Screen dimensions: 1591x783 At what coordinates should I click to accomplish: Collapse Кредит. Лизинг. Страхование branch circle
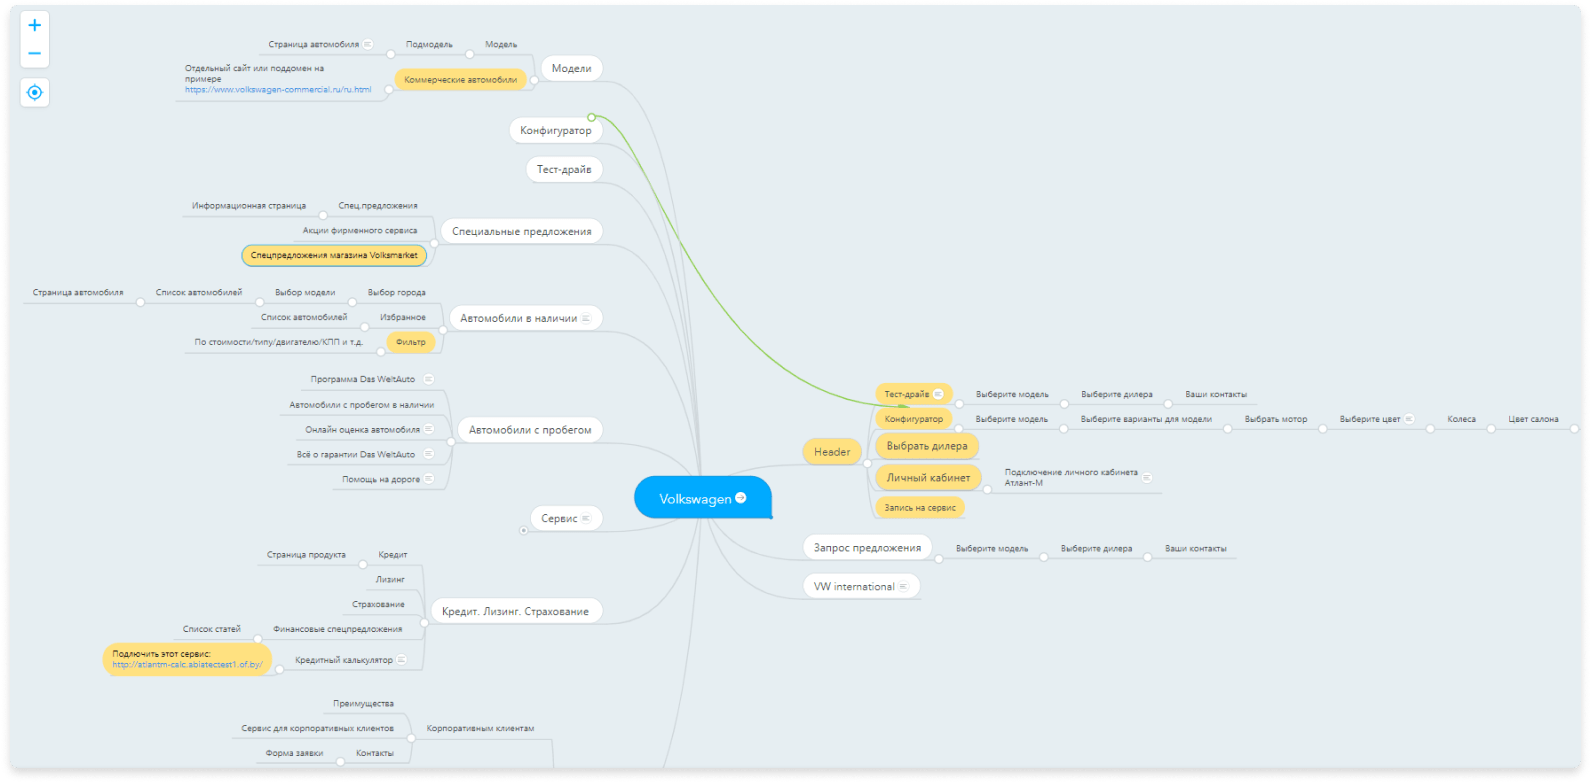click(x=424, y=622)
